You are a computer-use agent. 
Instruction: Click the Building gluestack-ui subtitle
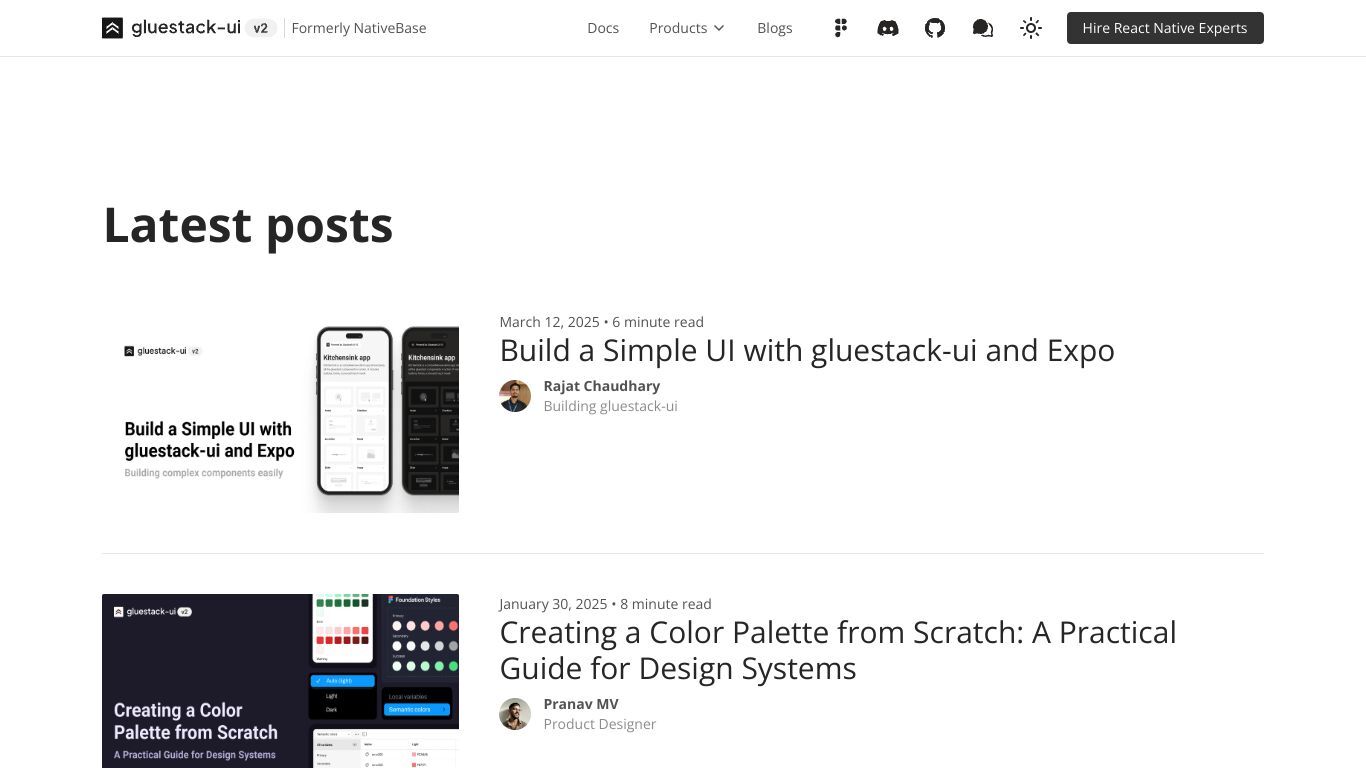click(610, 406)
